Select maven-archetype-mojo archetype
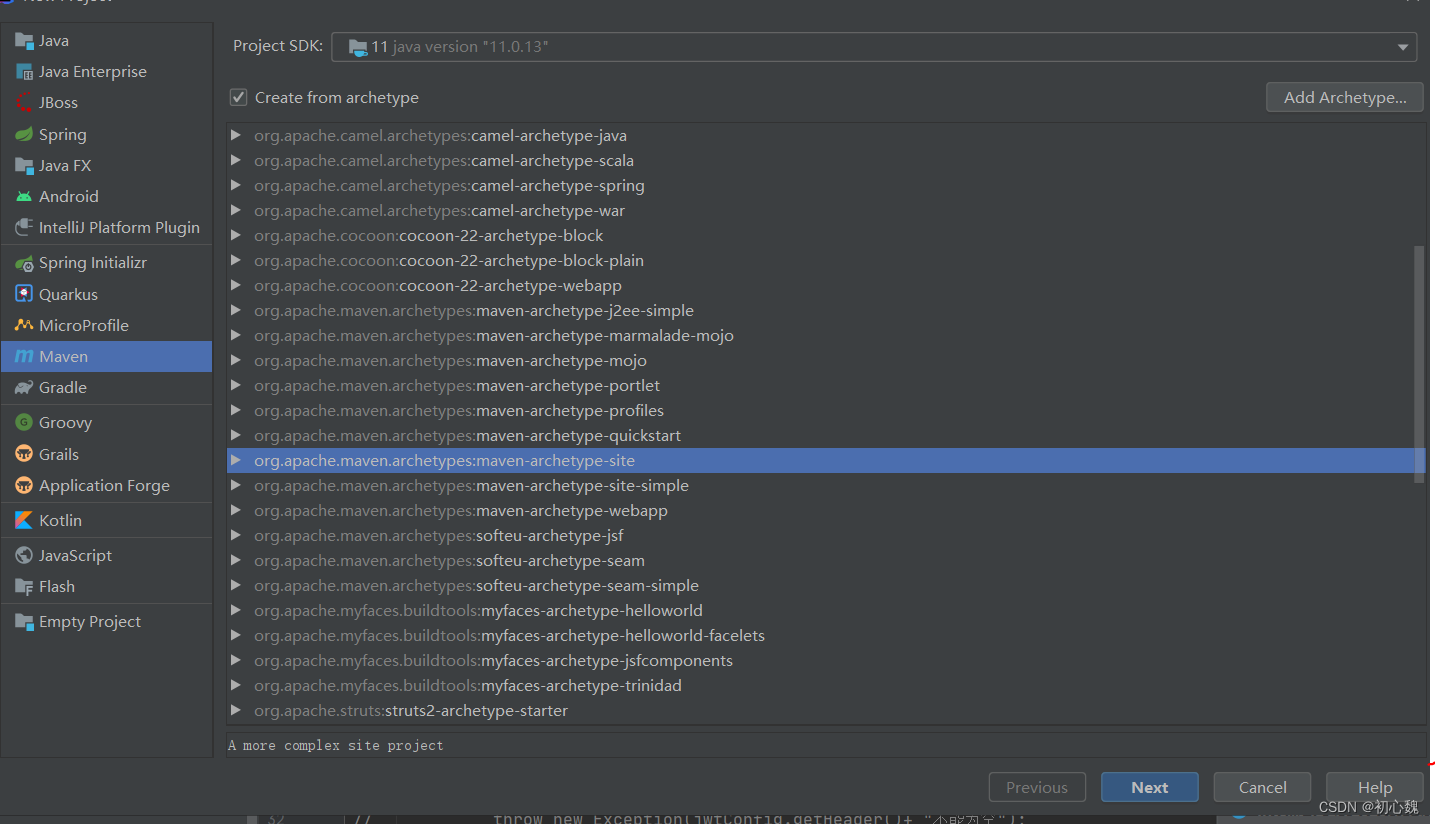Viewport: 1435px width, 824px height. (826, 360)
